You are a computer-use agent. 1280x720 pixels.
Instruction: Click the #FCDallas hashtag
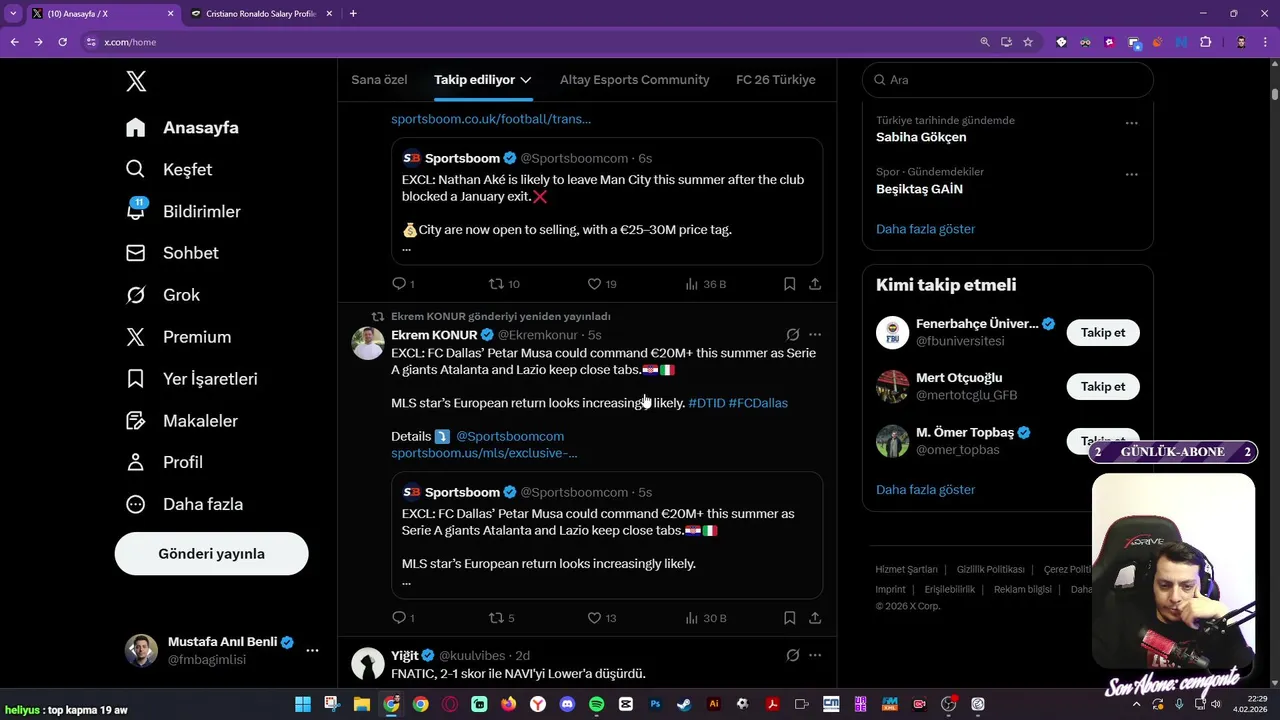coord(758,403)
